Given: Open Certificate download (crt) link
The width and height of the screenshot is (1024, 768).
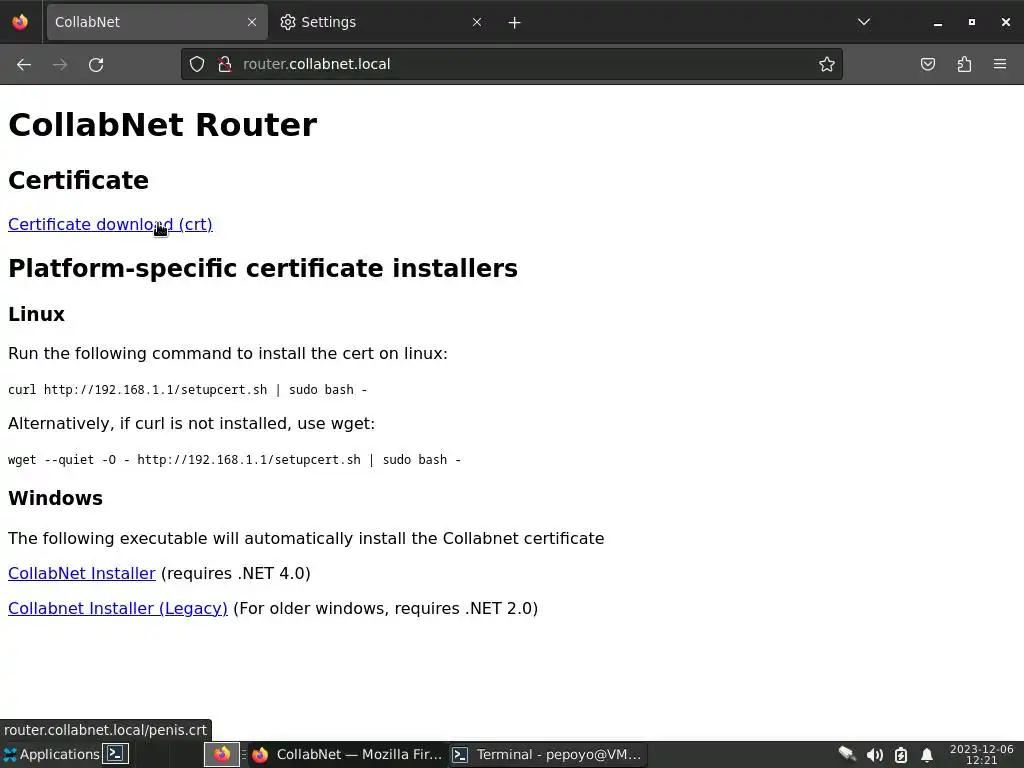Looking at the screenshot, I should tap(110, 224).
